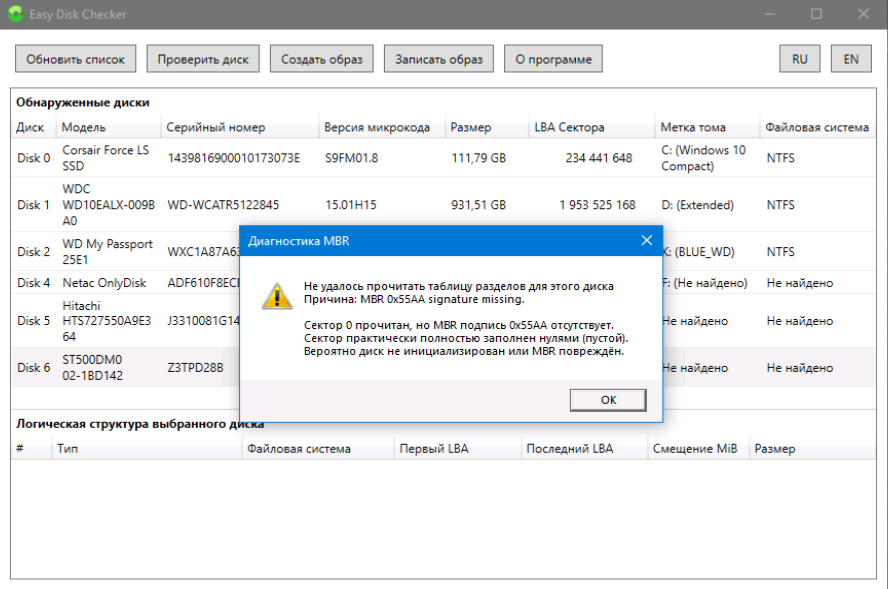The image size is (888, 589).
Task: Click the Размер column header in disk list
Action: pos(471,127)
